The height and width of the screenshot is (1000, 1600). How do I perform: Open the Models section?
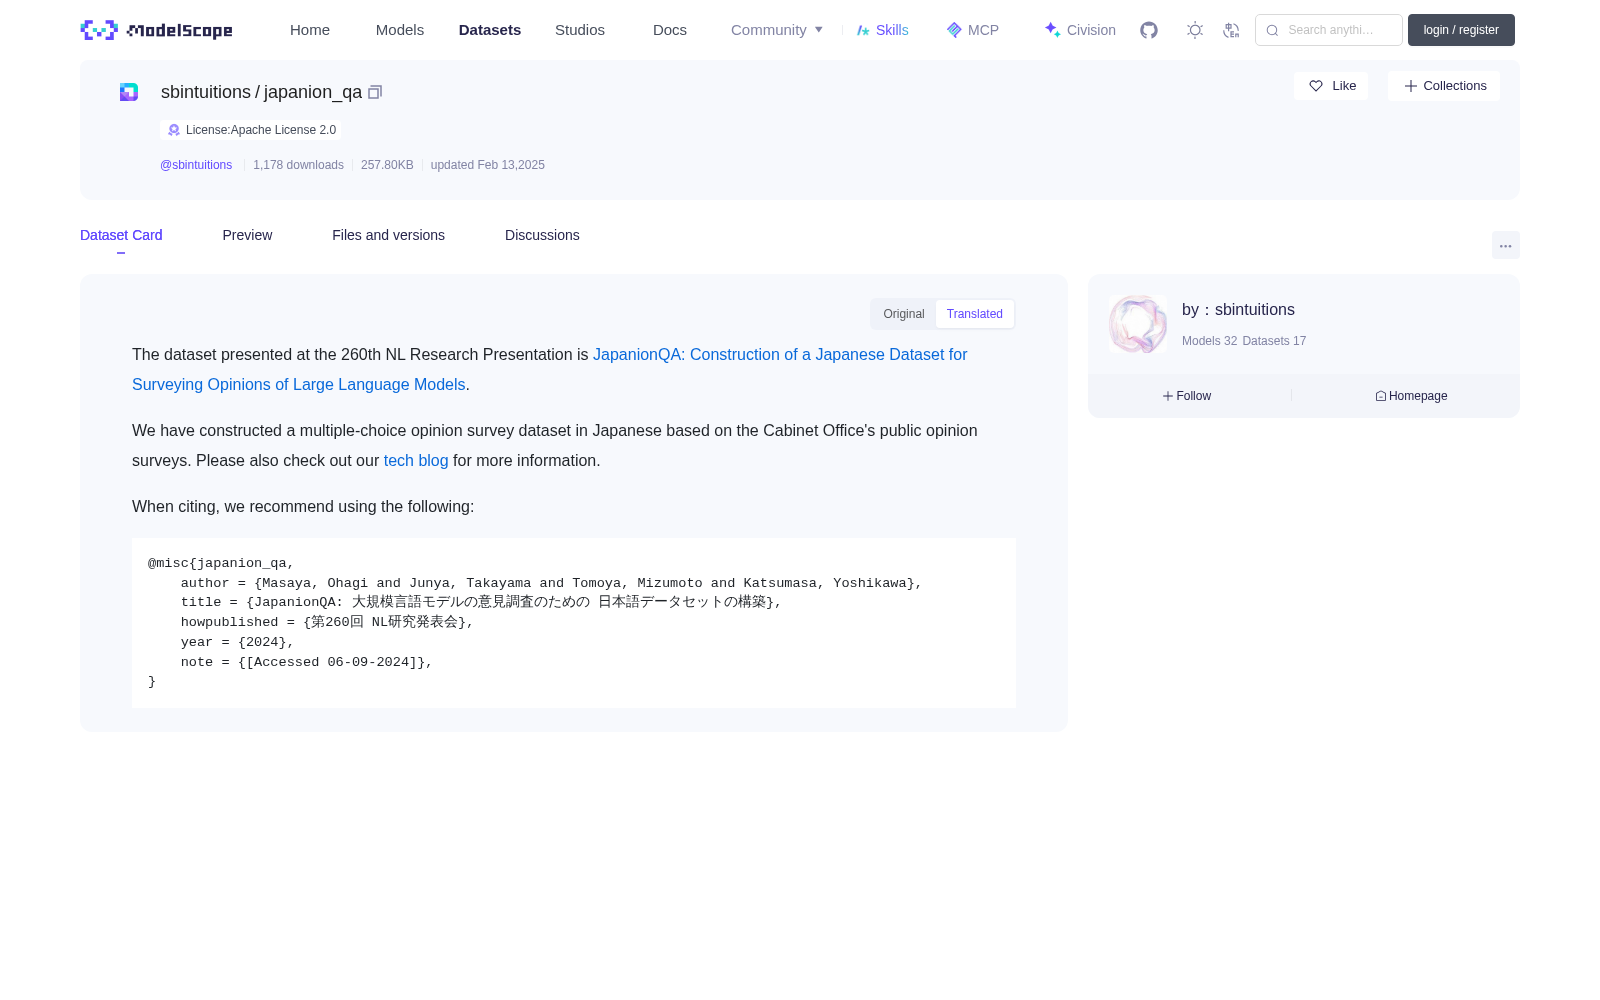[x=400, y=30]
